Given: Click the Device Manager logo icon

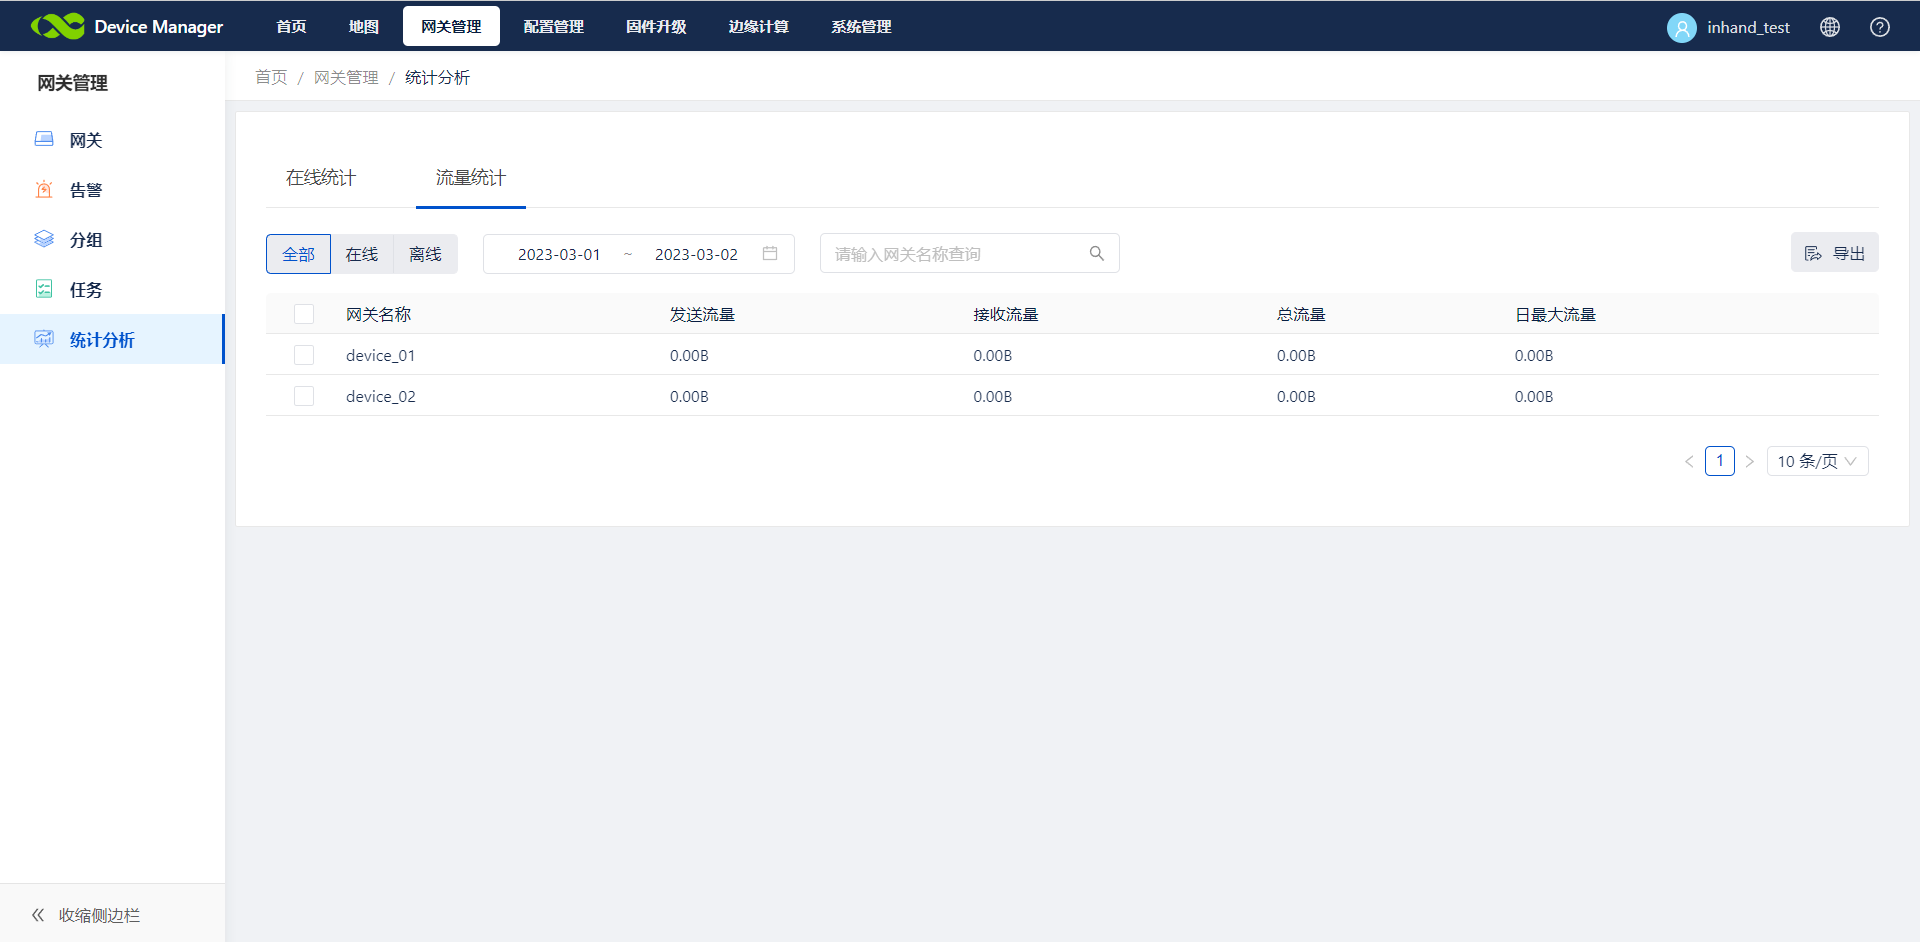Looking at the screenshot, I should [58, 26].
